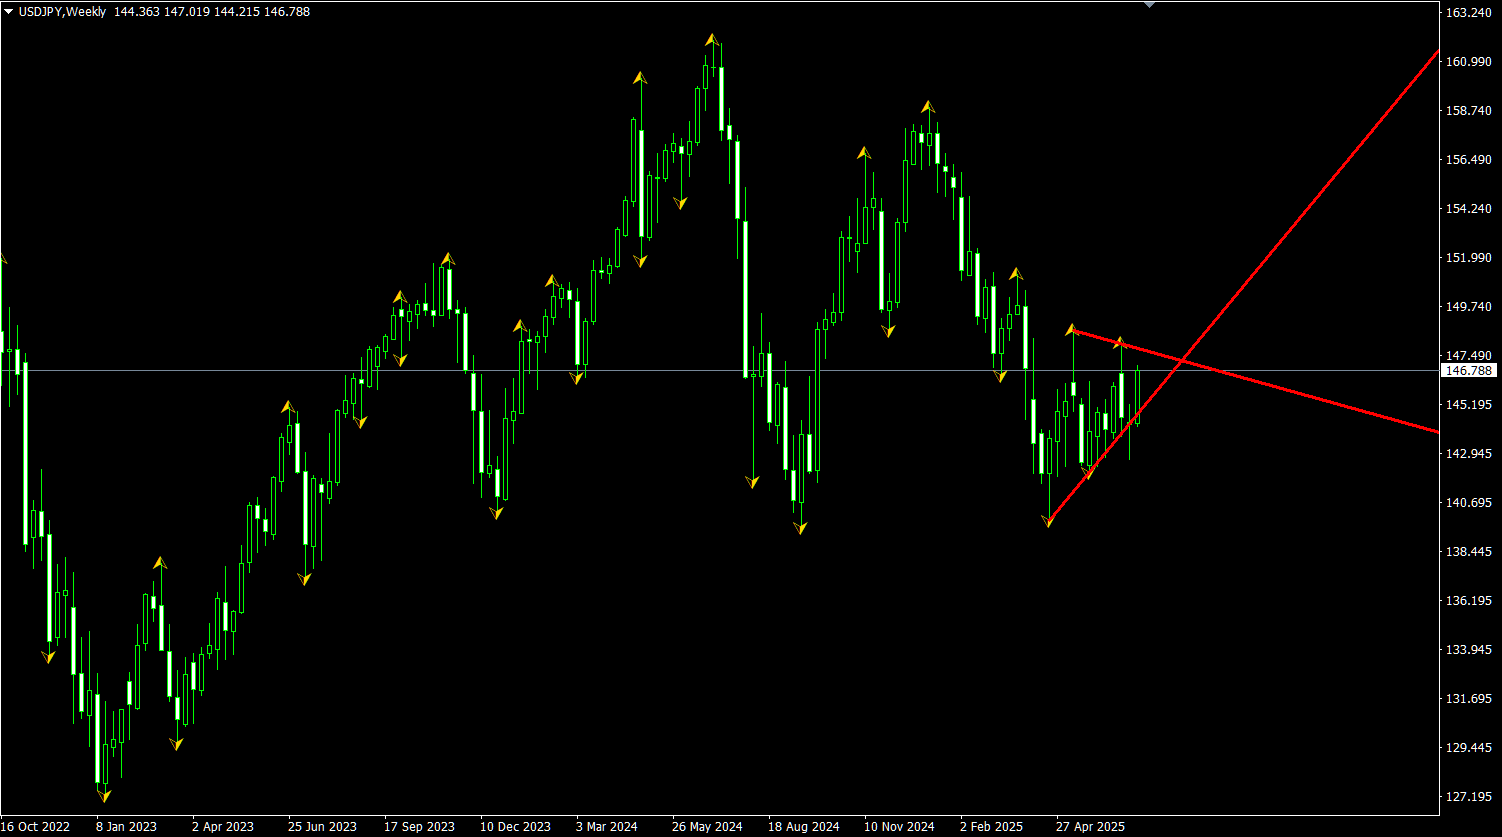Click the 25 Jun 2023 date label
The height and width of the screenshot is (837, 1502).
point(322,827)
